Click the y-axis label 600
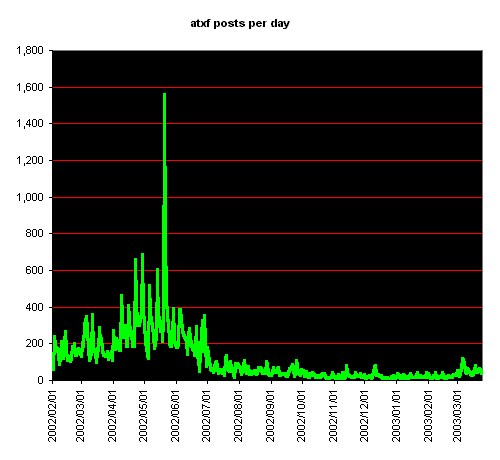The width and height of the screenshot is (500, 460). tap(34, 270)
